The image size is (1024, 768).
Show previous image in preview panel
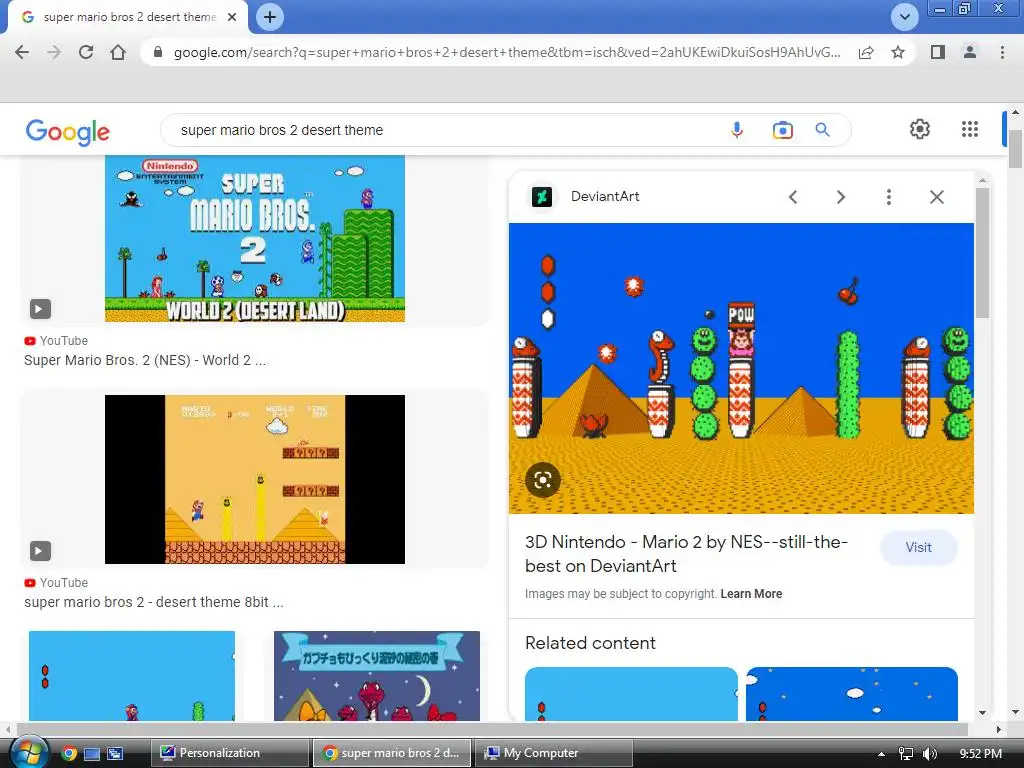pos(793,197)
